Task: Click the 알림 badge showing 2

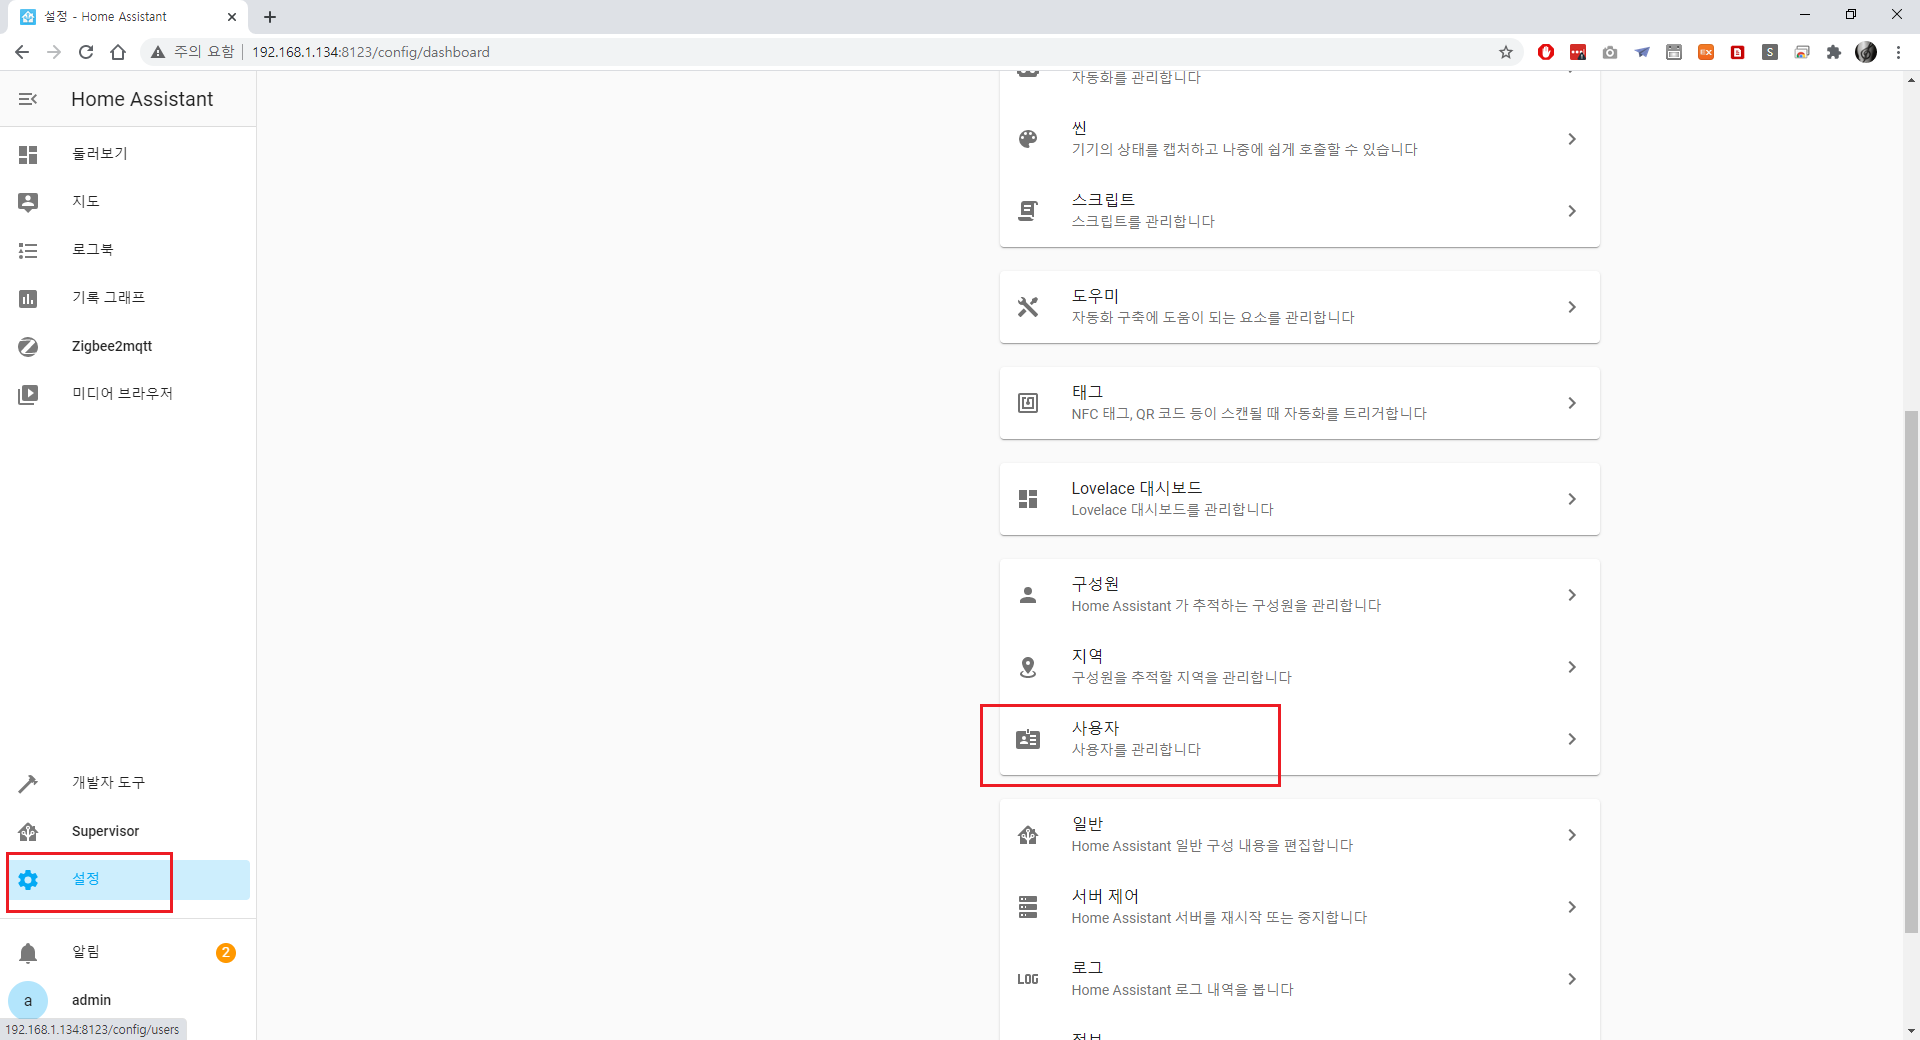Action: pyautogui.click(x=226, y=953)
